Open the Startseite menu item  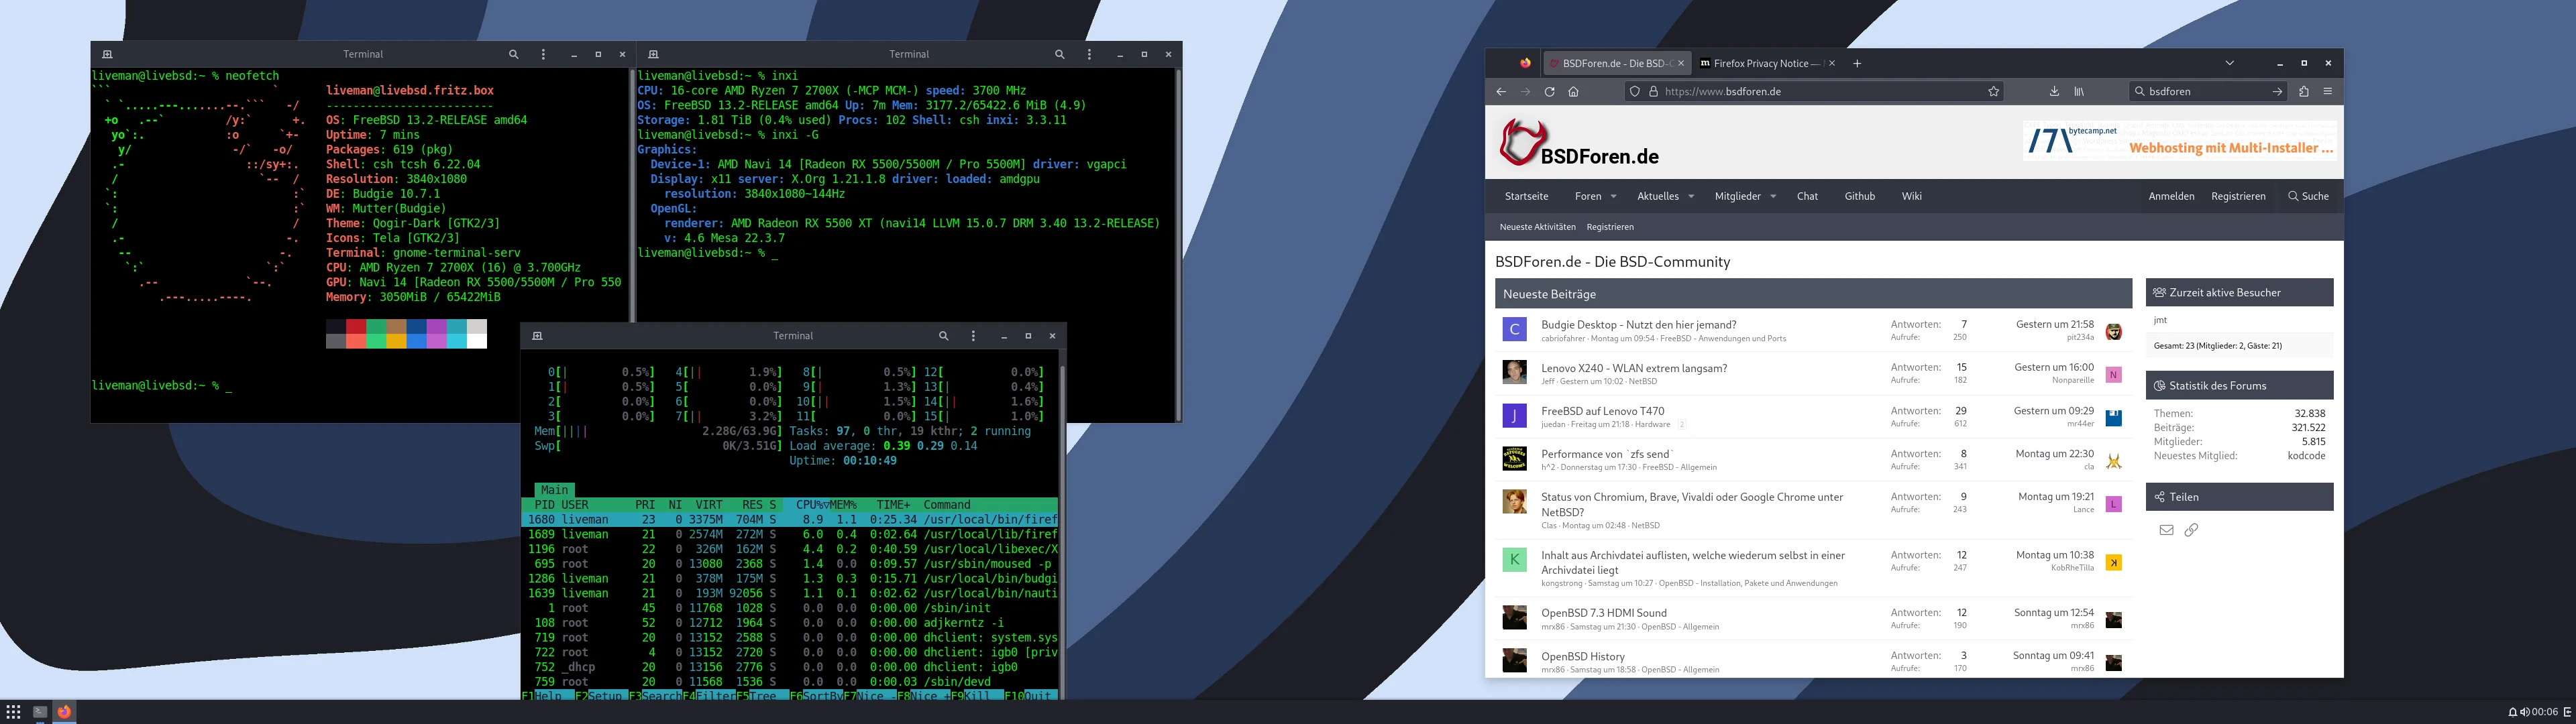click(1526, 197)
